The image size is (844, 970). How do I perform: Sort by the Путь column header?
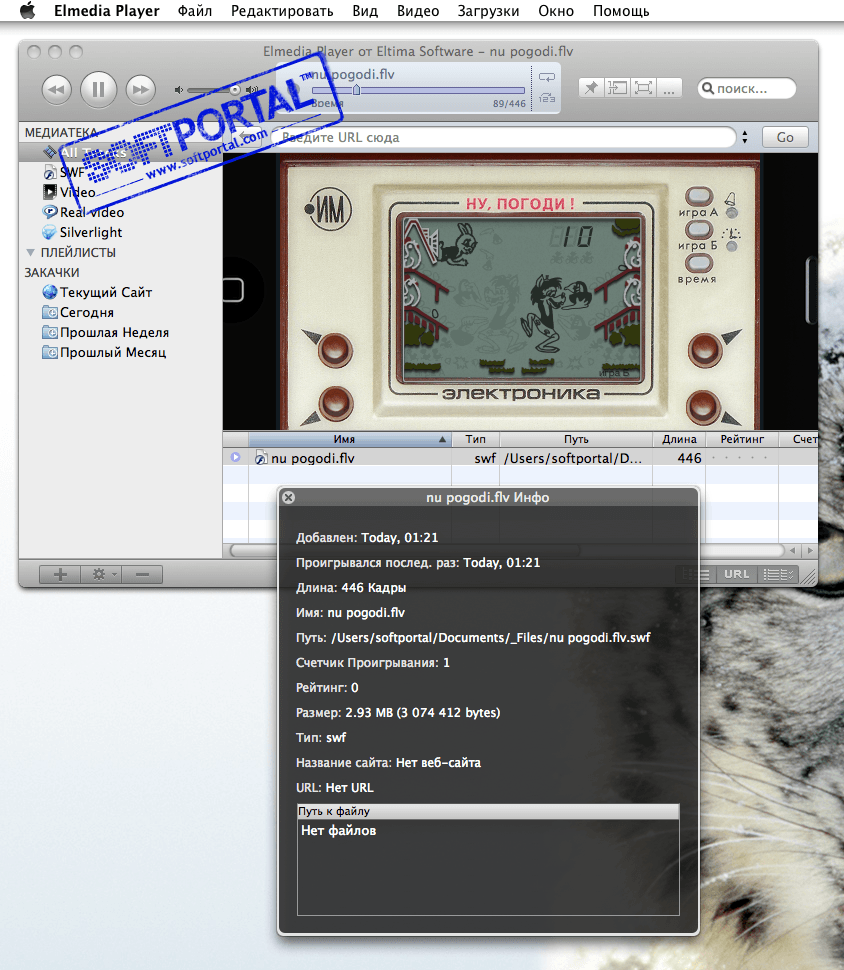(x=576, y=439)
